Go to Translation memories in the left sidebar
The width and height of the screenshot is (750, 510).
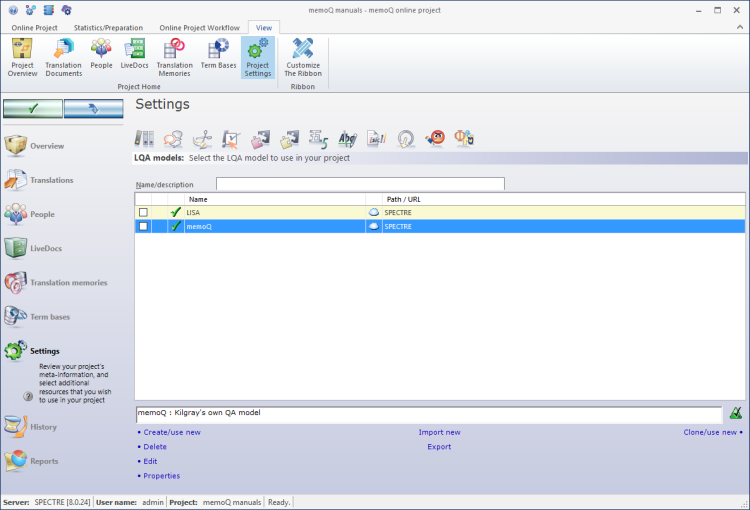tap(68, 283)
